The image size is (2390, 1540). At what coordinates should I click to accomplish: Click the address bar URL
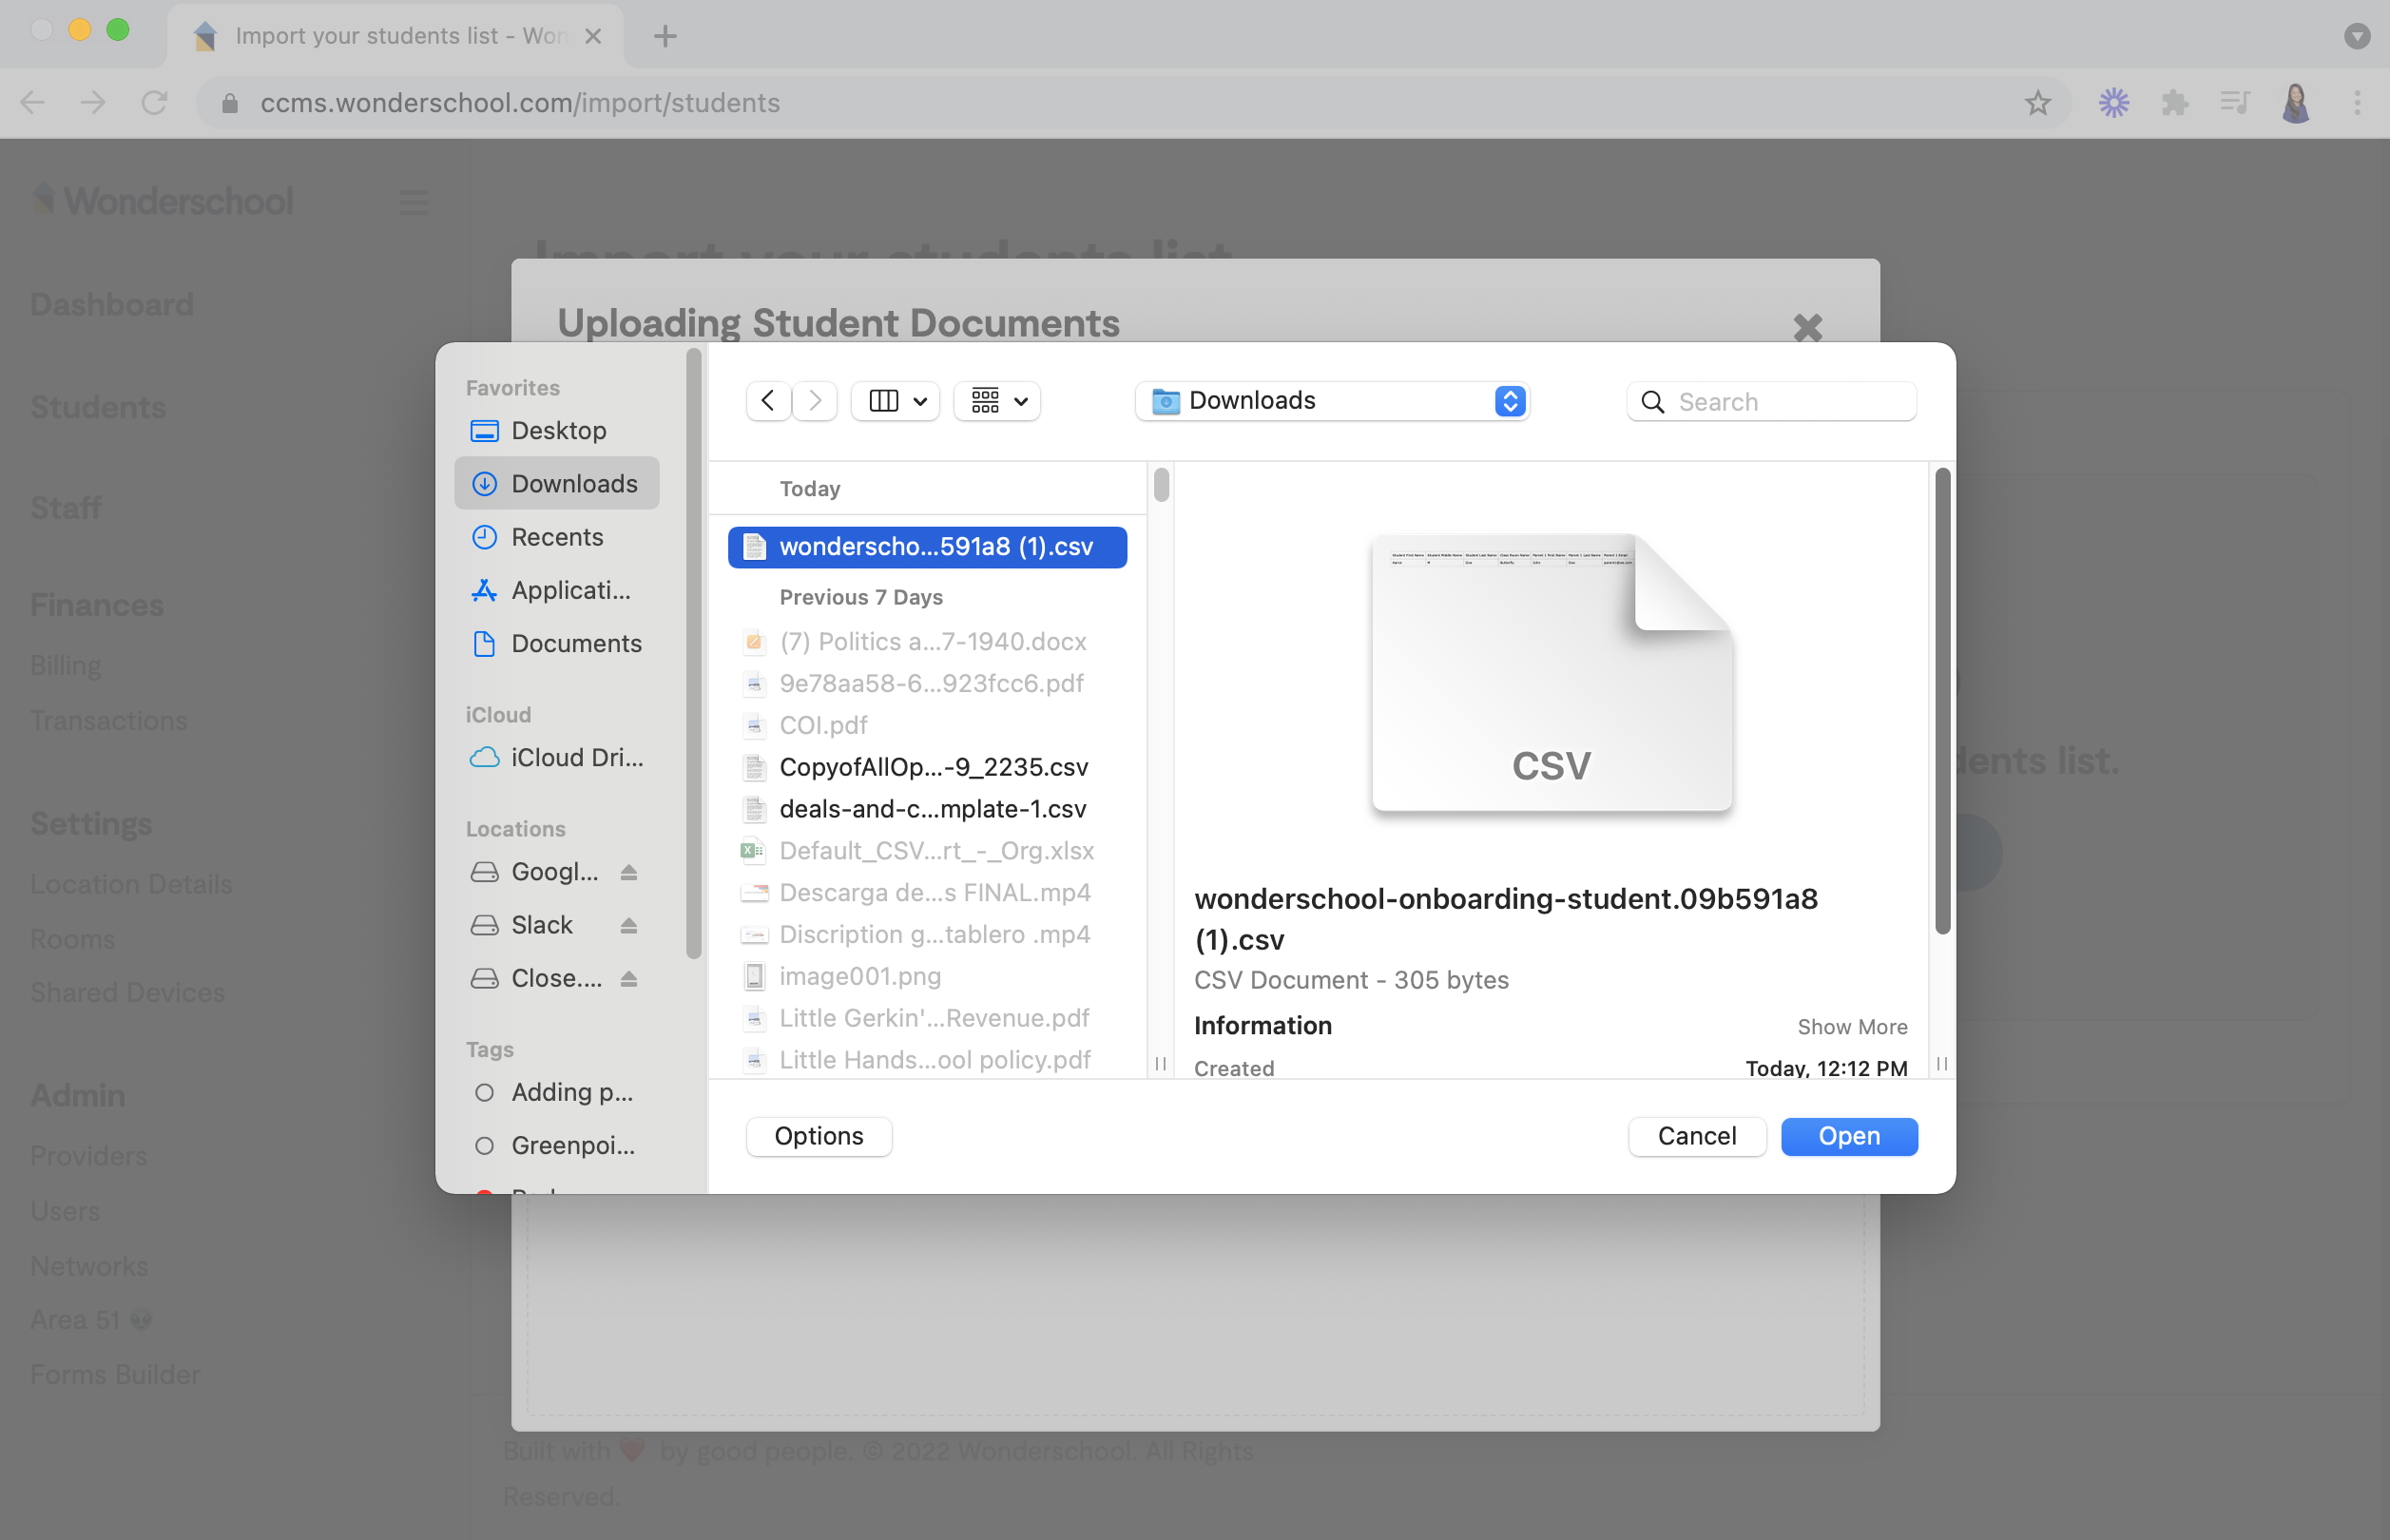[520, 102]
